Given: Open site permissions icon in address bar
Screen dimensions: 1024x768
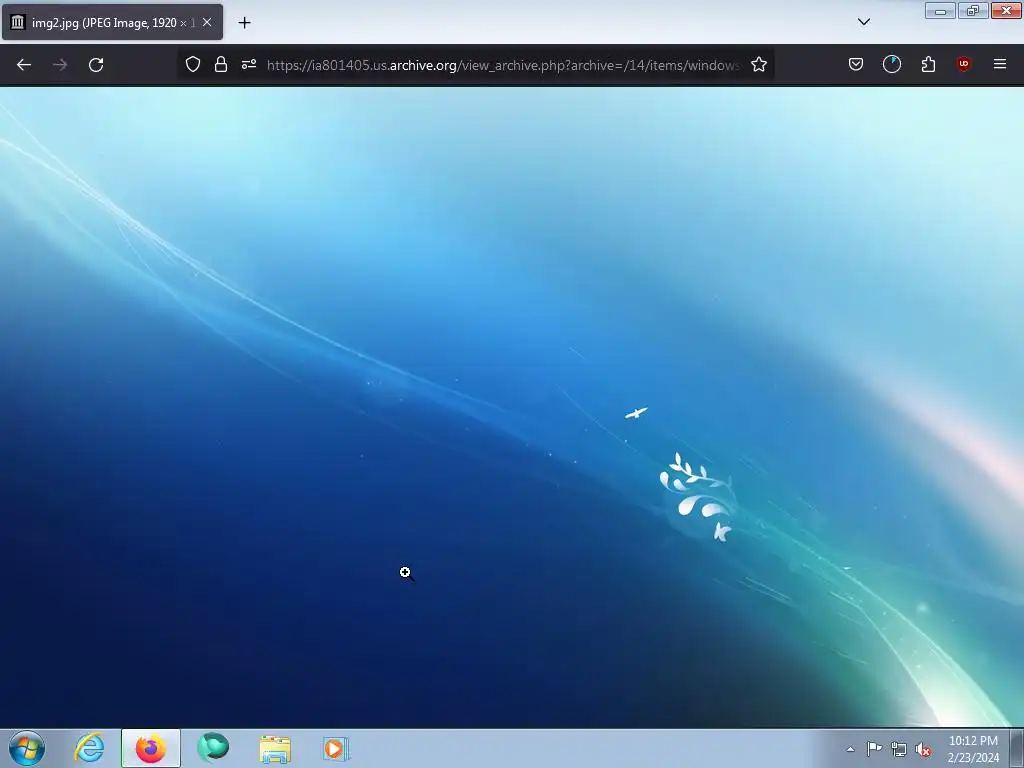Looking at the screenshot, I should tap(249, 64).
